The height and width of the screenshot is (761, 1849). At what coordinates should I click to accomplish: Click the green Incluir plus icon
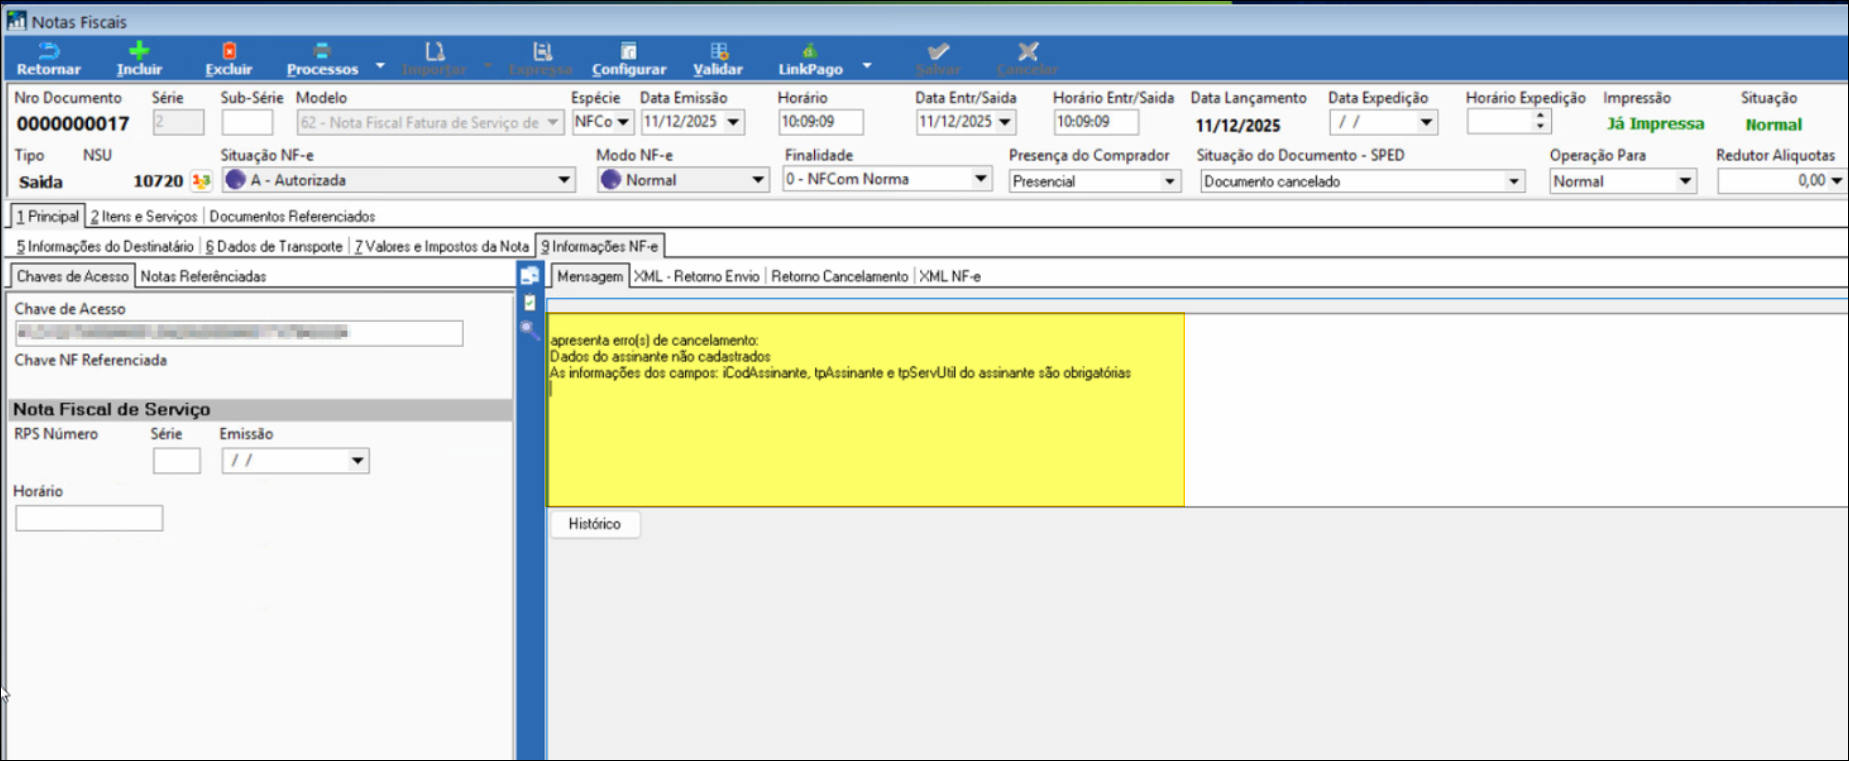click(x=139, y=51)
